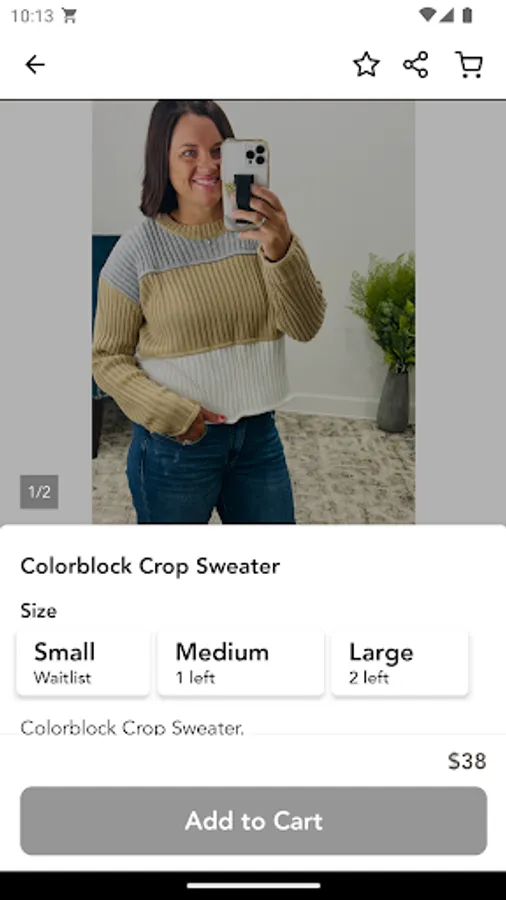Image resolution: width=506 pixels, height=900 pixels.
Task: Tap the Wi-Fi status icon
Action: click(x=427, y=15)
